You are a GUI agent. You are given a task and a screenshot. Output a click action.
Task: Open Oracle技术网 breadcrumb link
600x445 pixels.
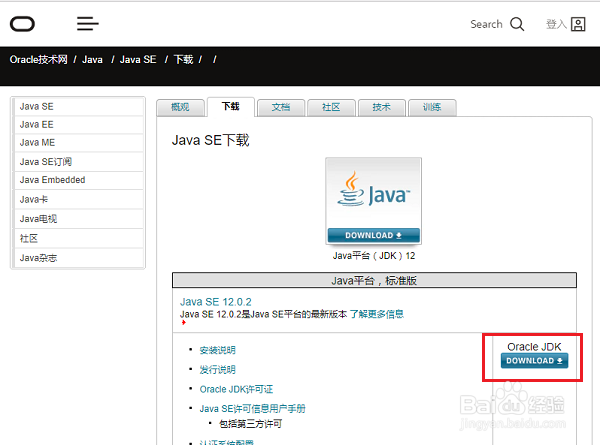39,59
